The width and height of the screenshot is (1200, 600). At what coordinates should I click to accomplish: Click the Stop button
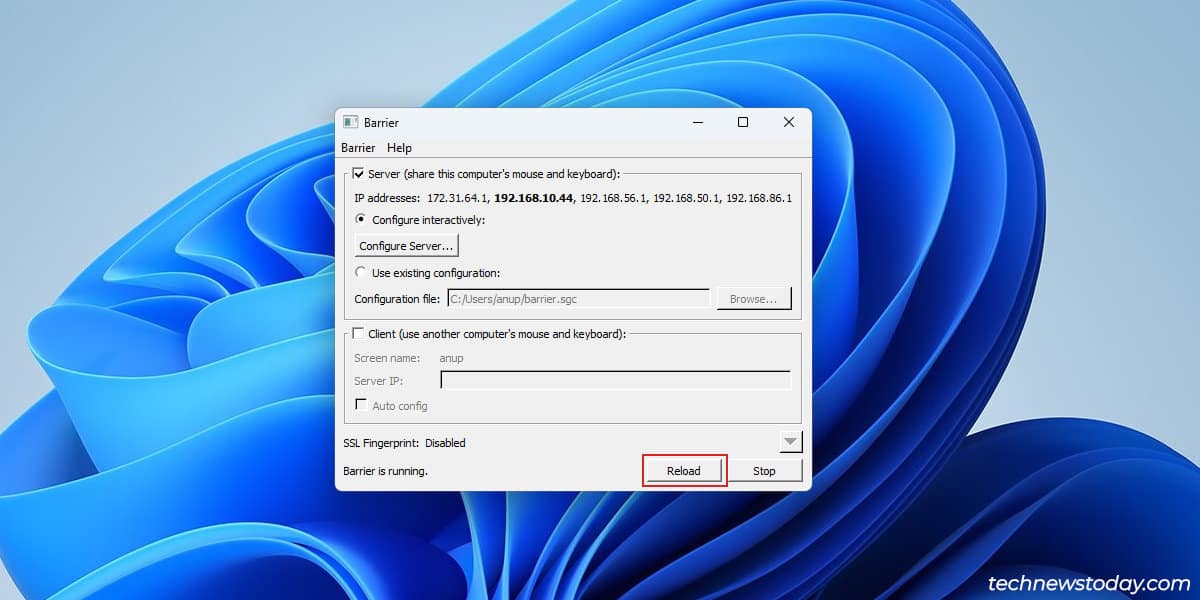click(x=764, y=471)
